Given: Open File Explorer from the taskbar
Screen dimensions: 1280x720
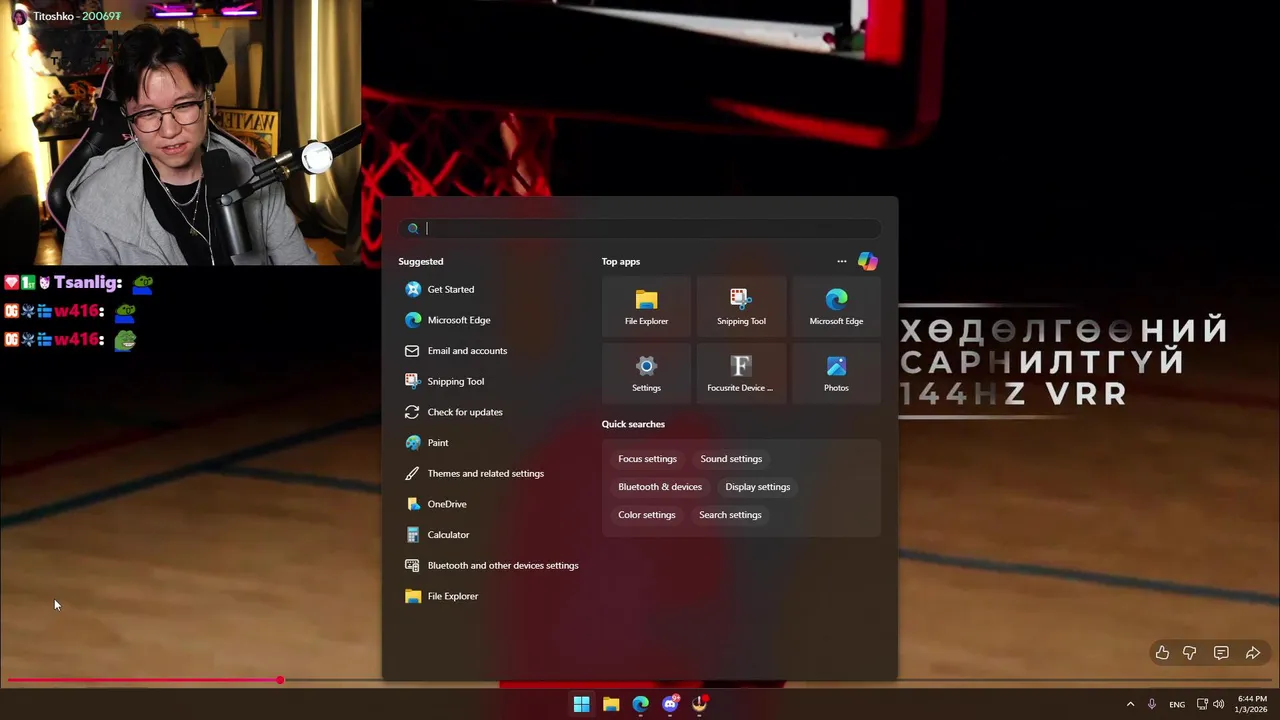Looking at the screenshot, I should click(x=611, y=704).
